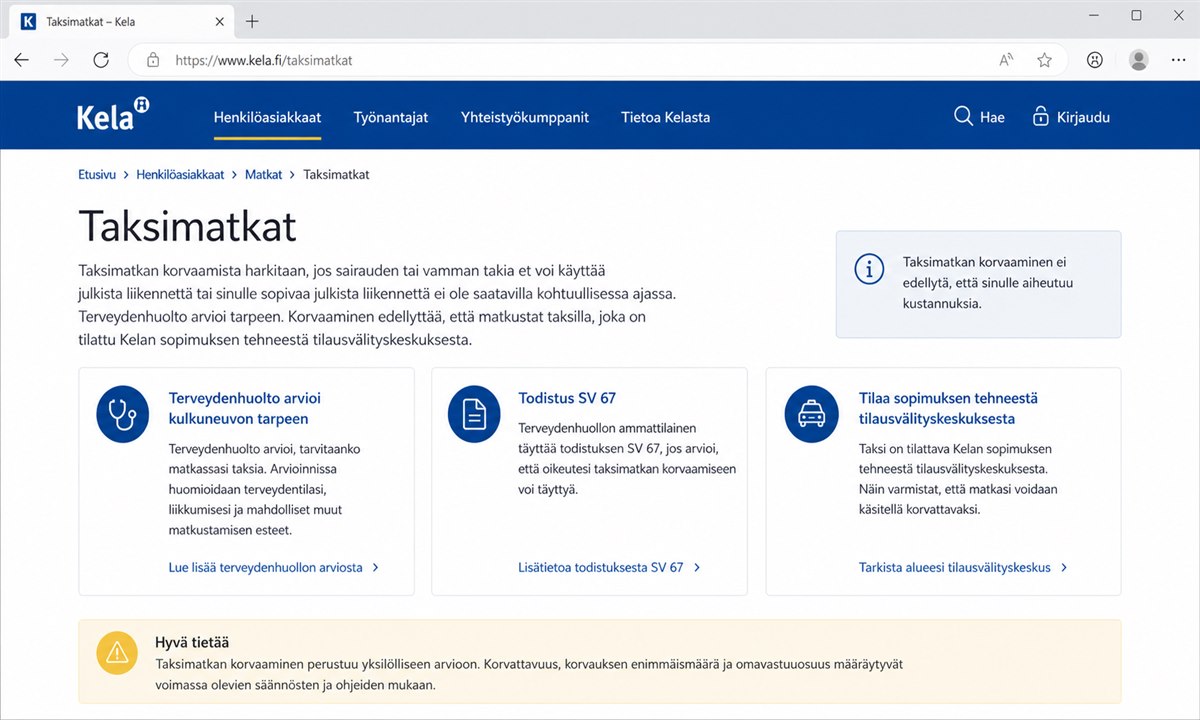Add page to favorites with star icon
The height and width of the screenshot is (720, 1200).
tap(1045, 60)
